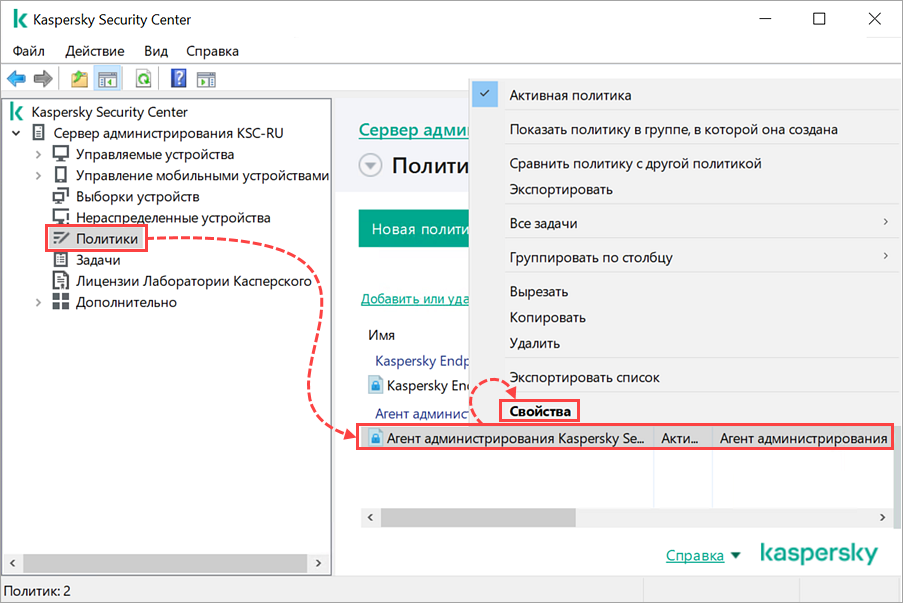Collapse the Политики section round arrow button
Screen dimensions: 903x603
coord(370,166)
